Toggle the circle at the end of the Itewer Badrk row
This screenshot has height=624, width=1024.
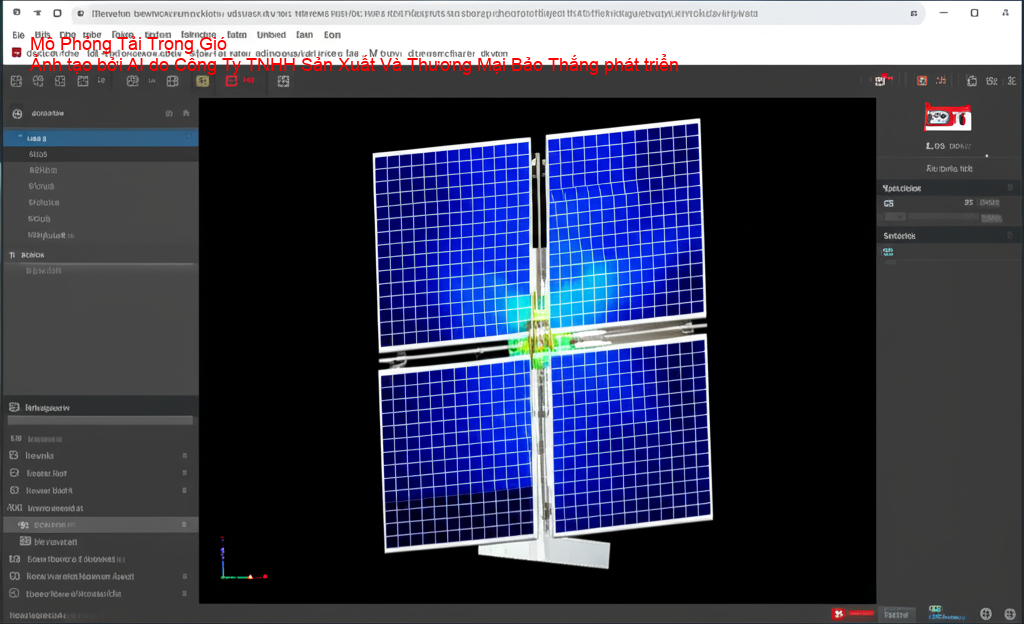(x=185, y=490)
